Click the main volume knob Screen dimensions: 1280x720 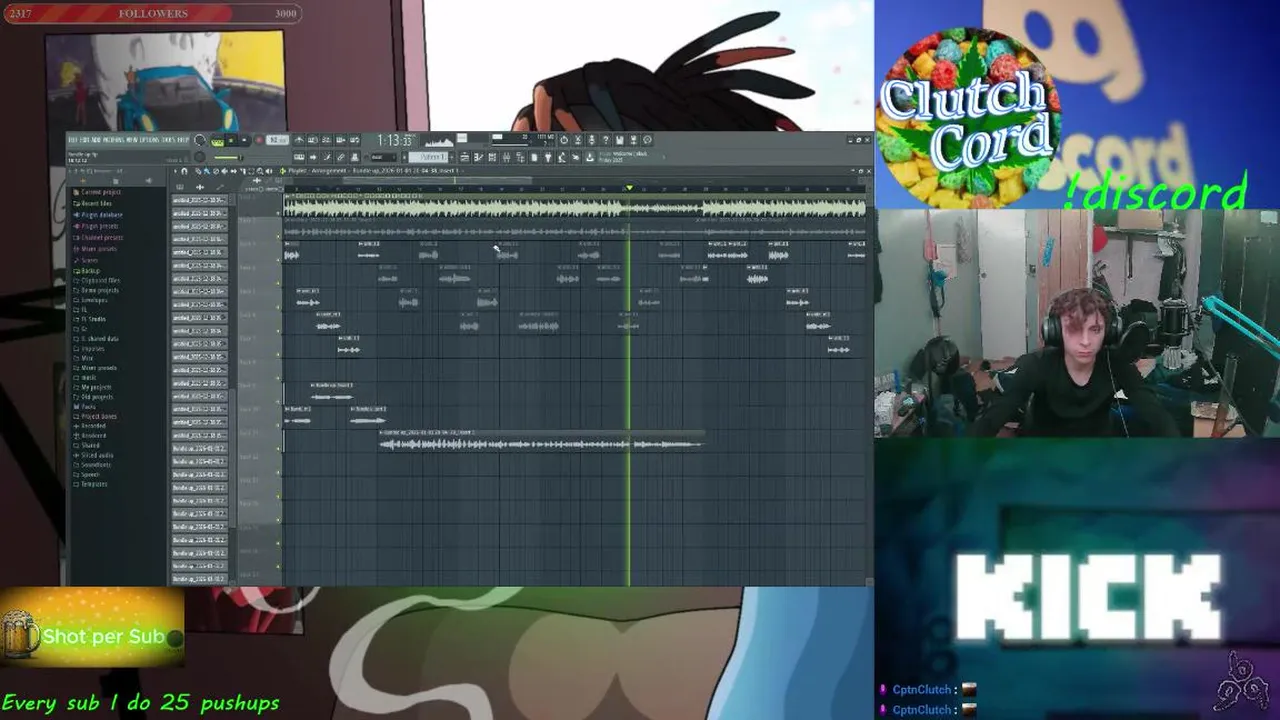pyautogui.click(x=199, y=140)
